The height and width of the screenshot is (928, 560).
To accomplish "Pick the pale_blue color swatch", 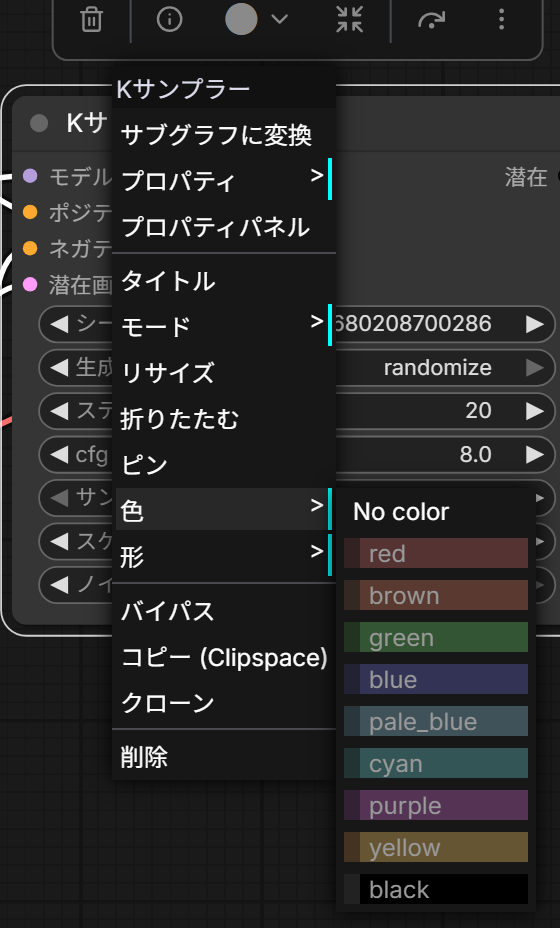I will click(x=436, y=721).
